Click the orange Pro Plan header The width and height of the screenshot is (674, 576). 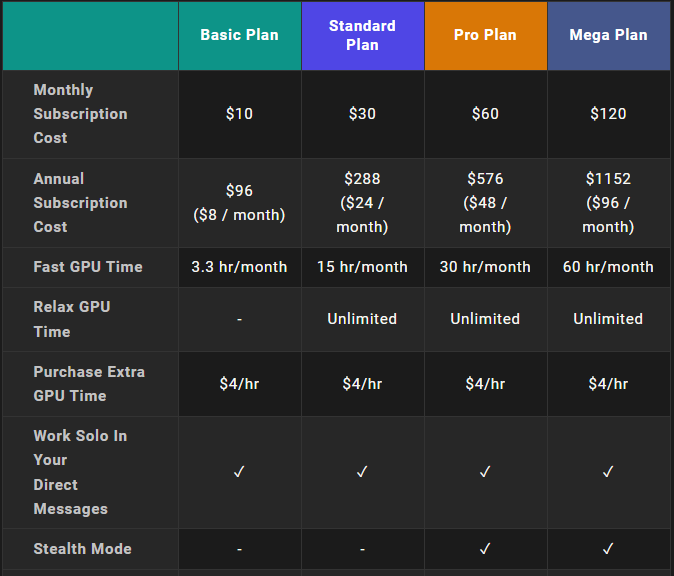[x=485, y=35]
